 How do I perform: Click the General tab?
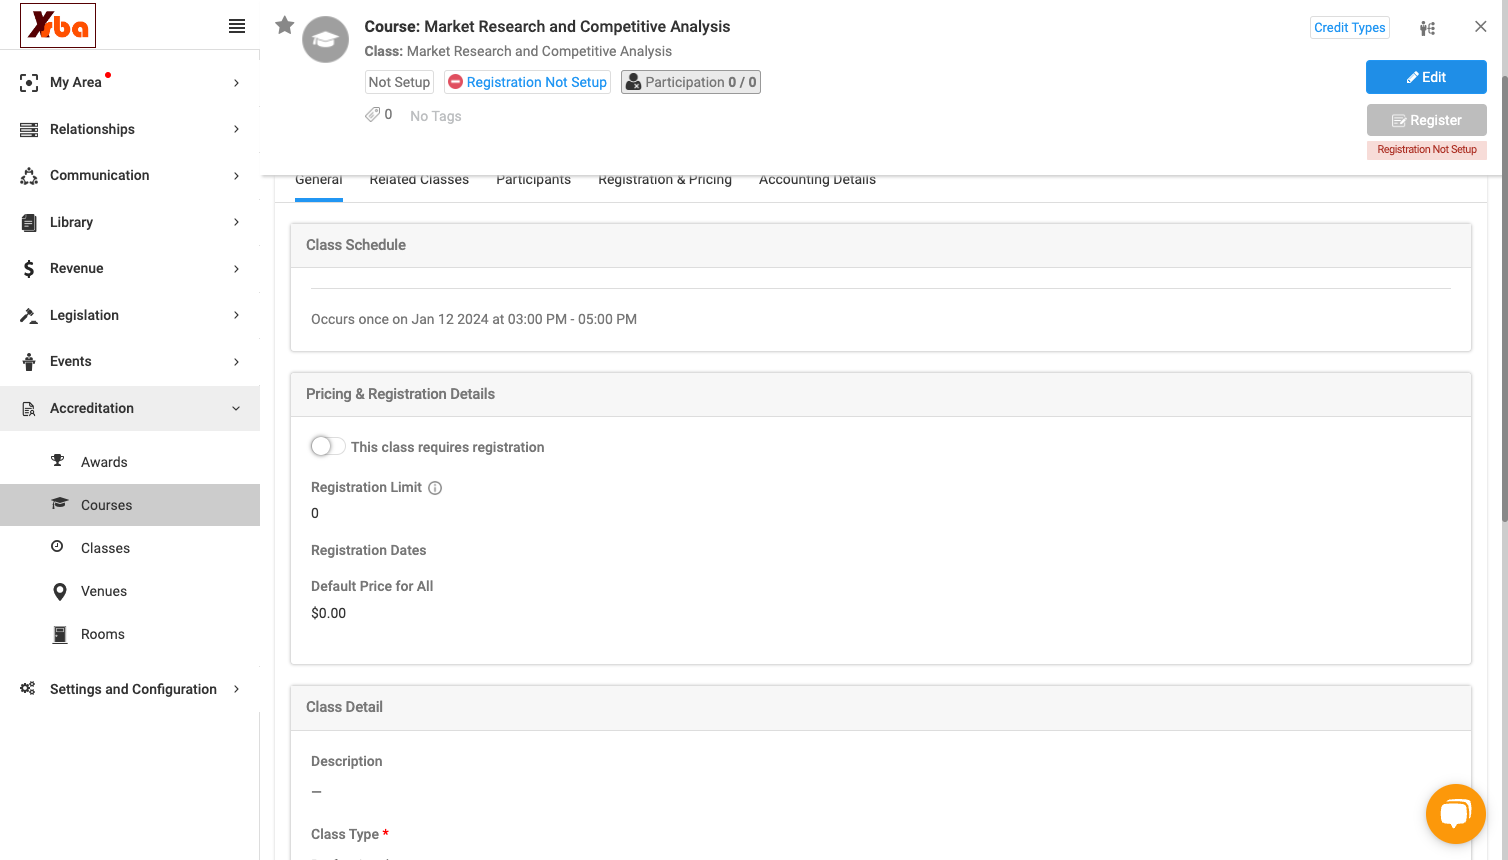319,180
